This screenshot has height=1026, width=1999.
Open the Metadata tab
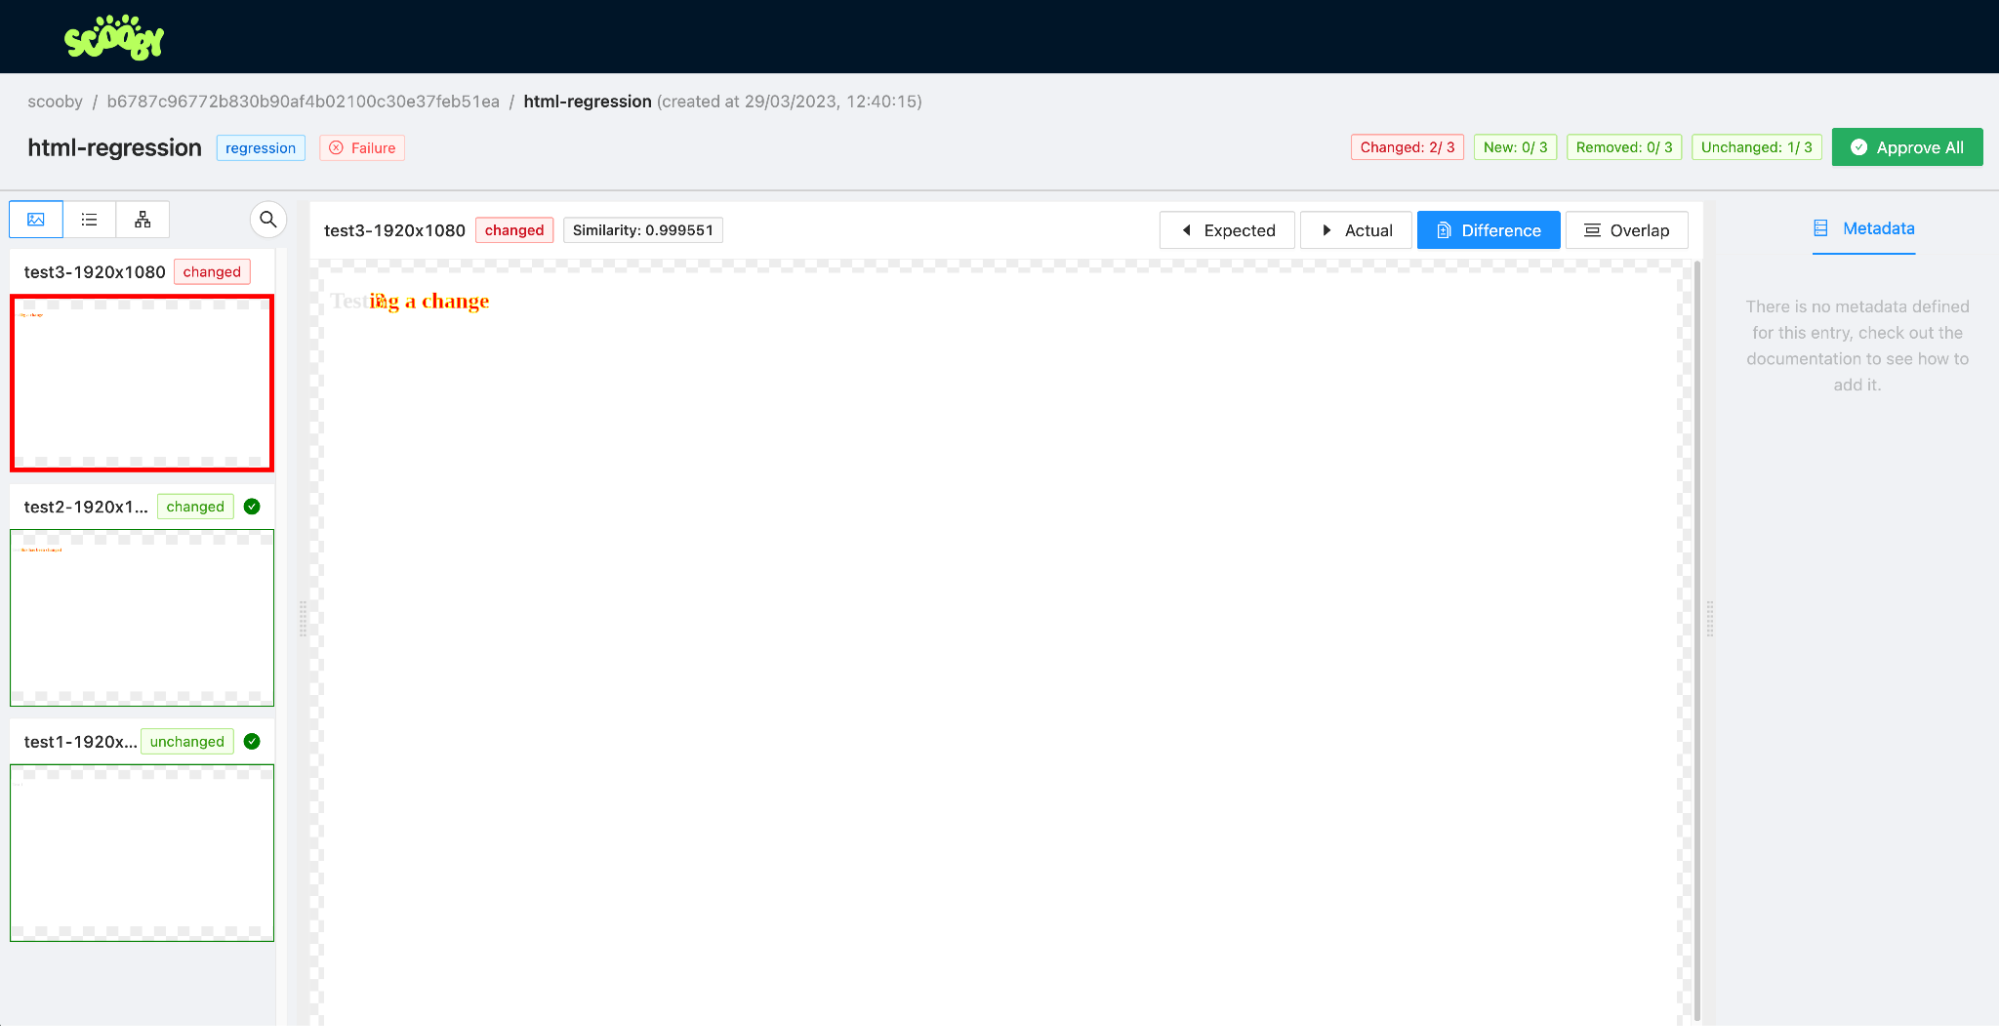(1863, 229)
